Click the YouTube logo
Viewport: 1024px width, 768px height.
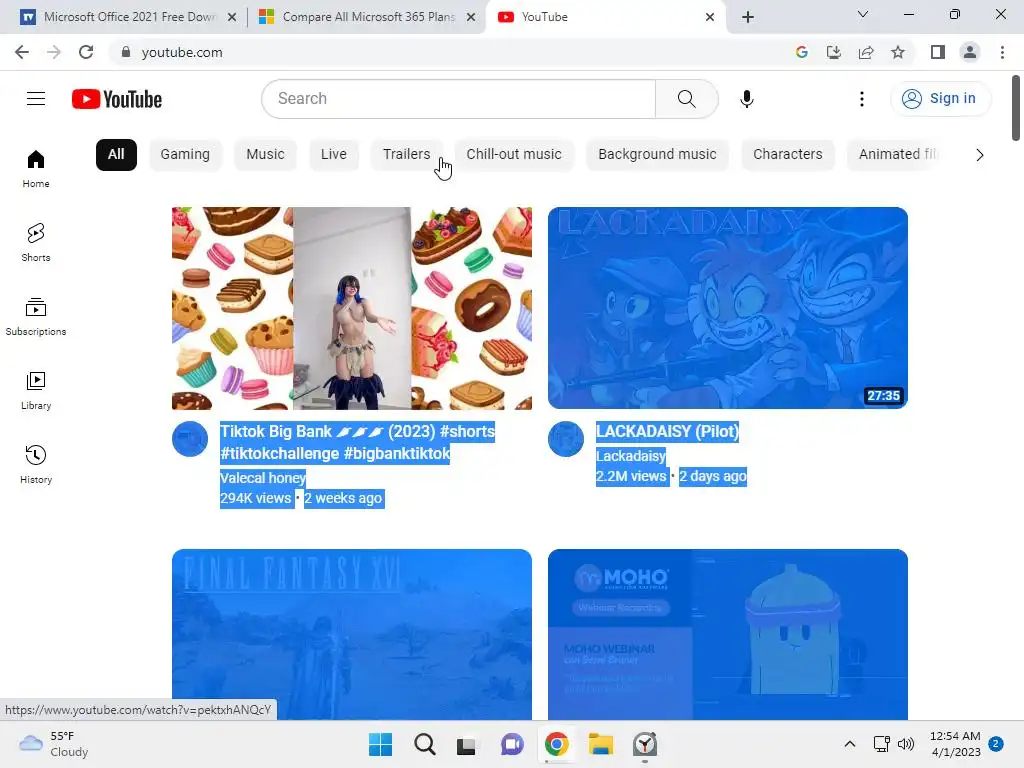117,99
